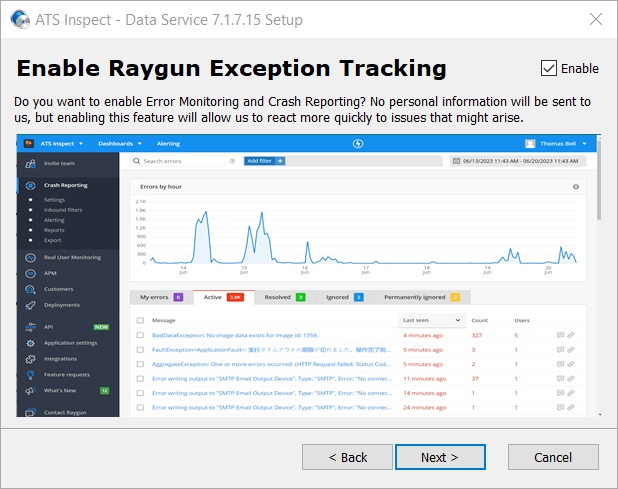Open the ATS Inspect application dropdown

coord(61,143)
